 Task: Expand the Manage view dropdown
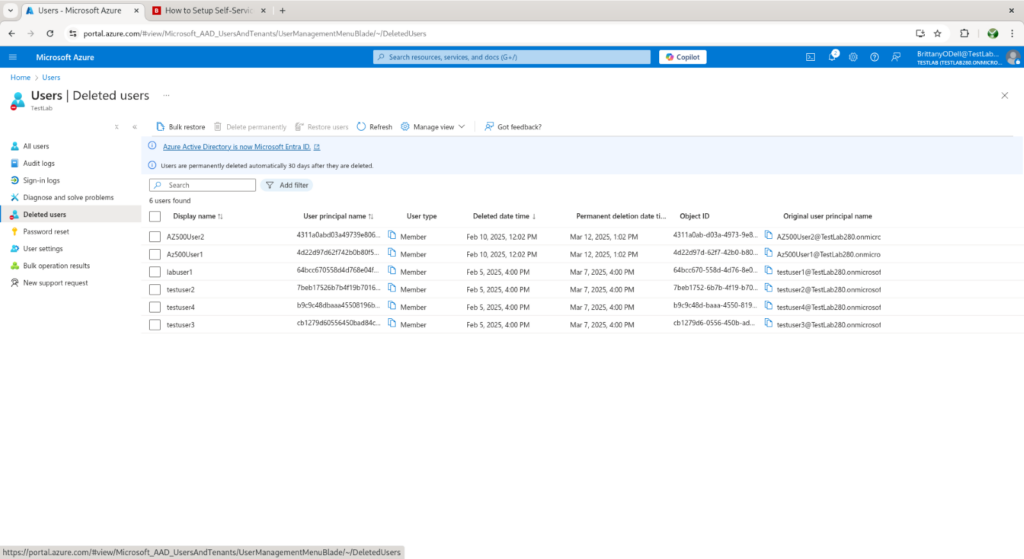click(433, 127)
